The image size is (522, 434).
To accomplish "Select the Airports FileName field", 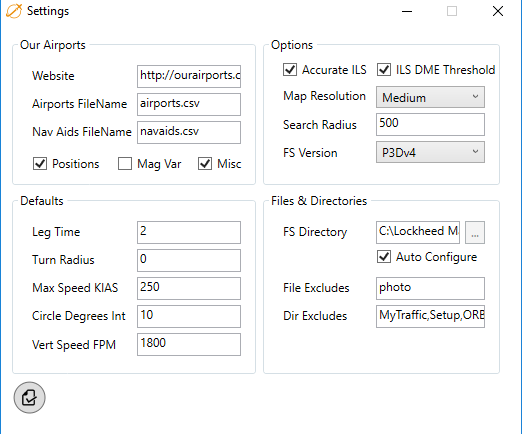I will tap(189, 104).
